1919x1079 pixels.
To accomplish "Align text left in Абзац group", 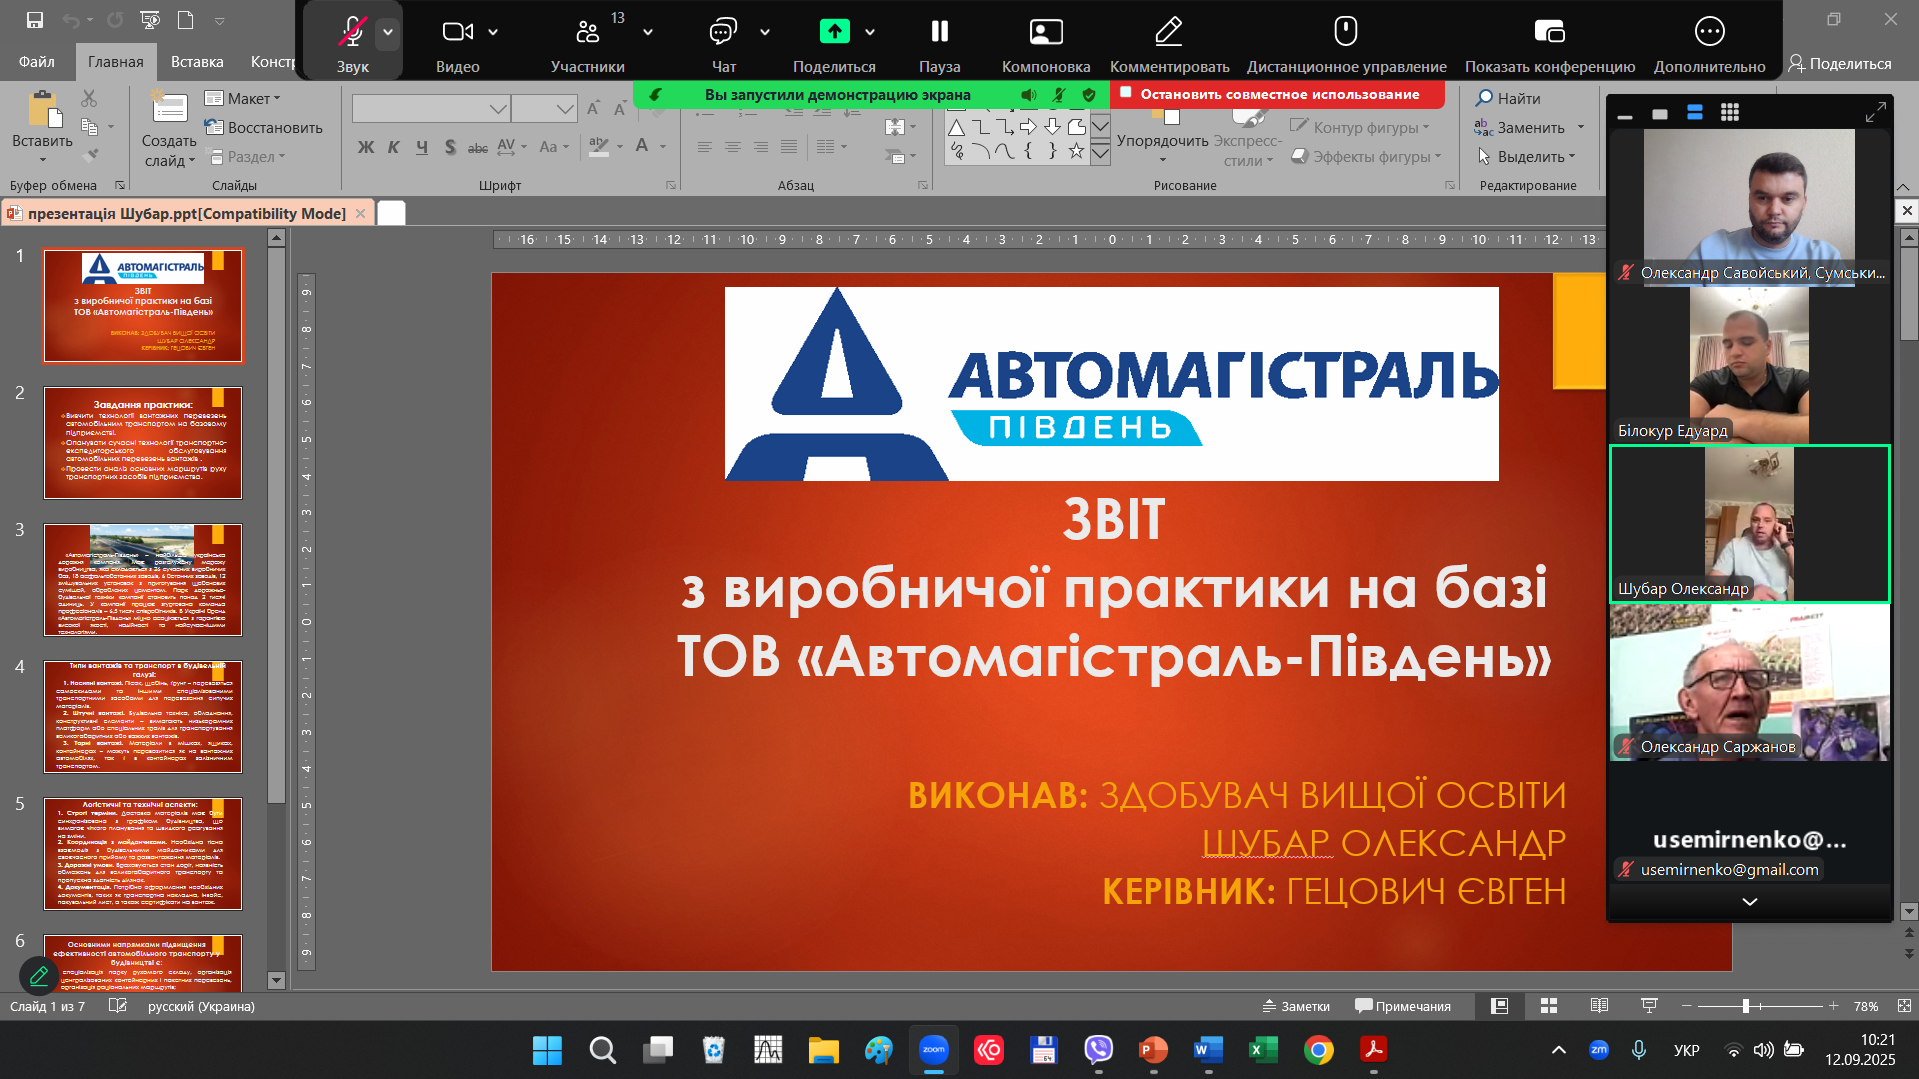I will [x=705, y=147].
